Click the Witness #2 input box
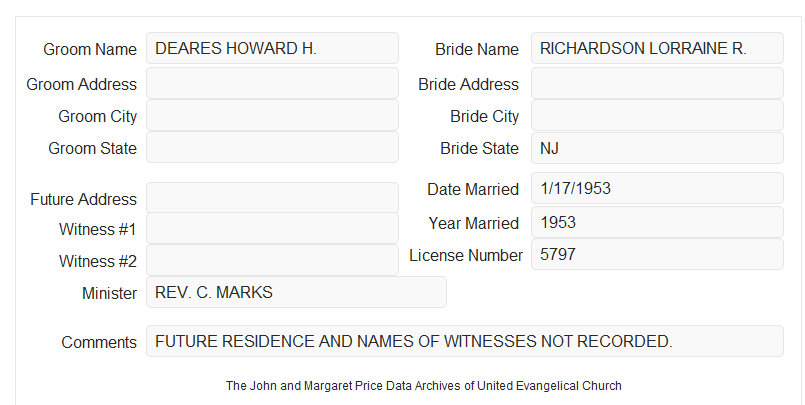This screenshot has height=405, width=805. click(272, 260)
